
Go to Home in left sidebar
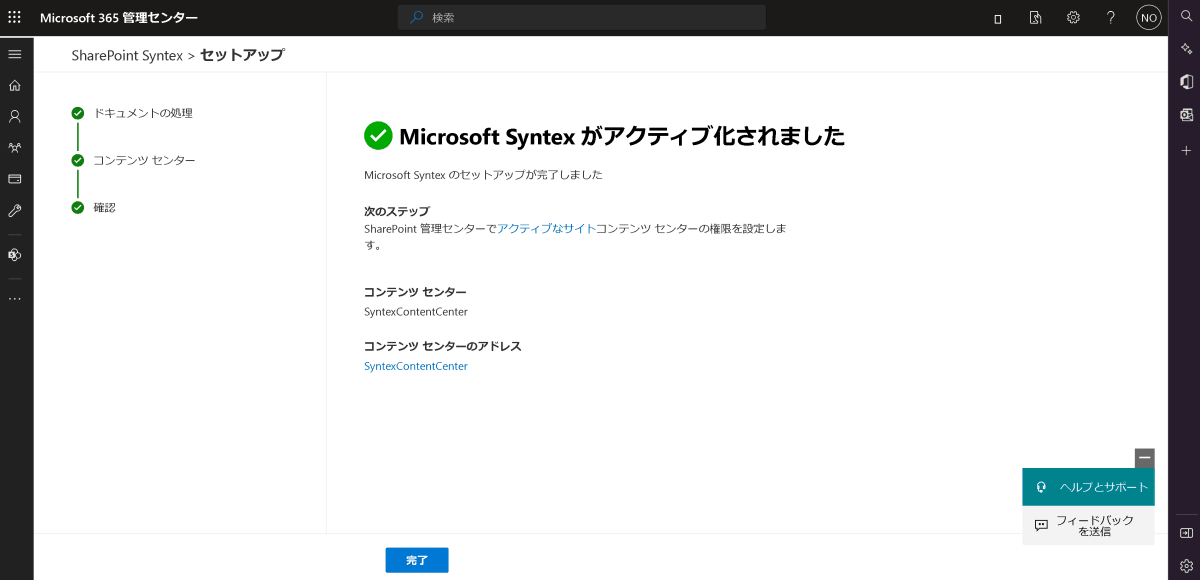15,85
